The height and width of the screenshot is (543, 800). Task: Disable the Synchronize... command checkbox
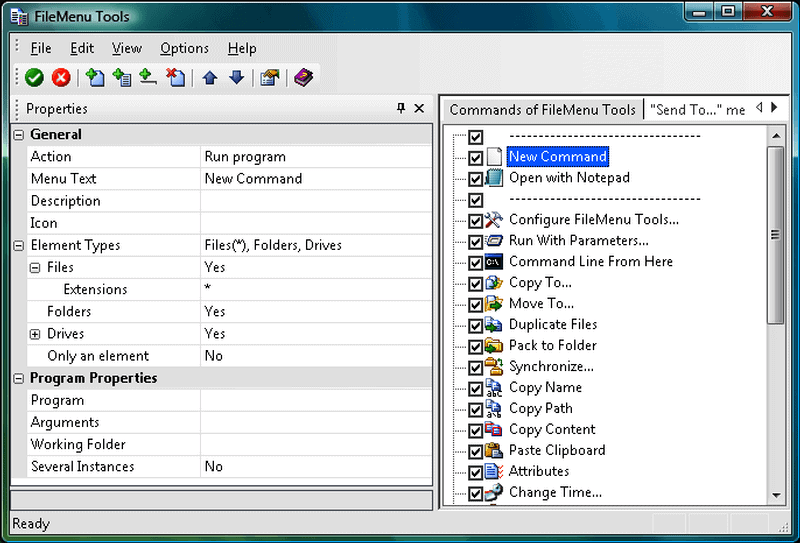(x=475, y=367)
